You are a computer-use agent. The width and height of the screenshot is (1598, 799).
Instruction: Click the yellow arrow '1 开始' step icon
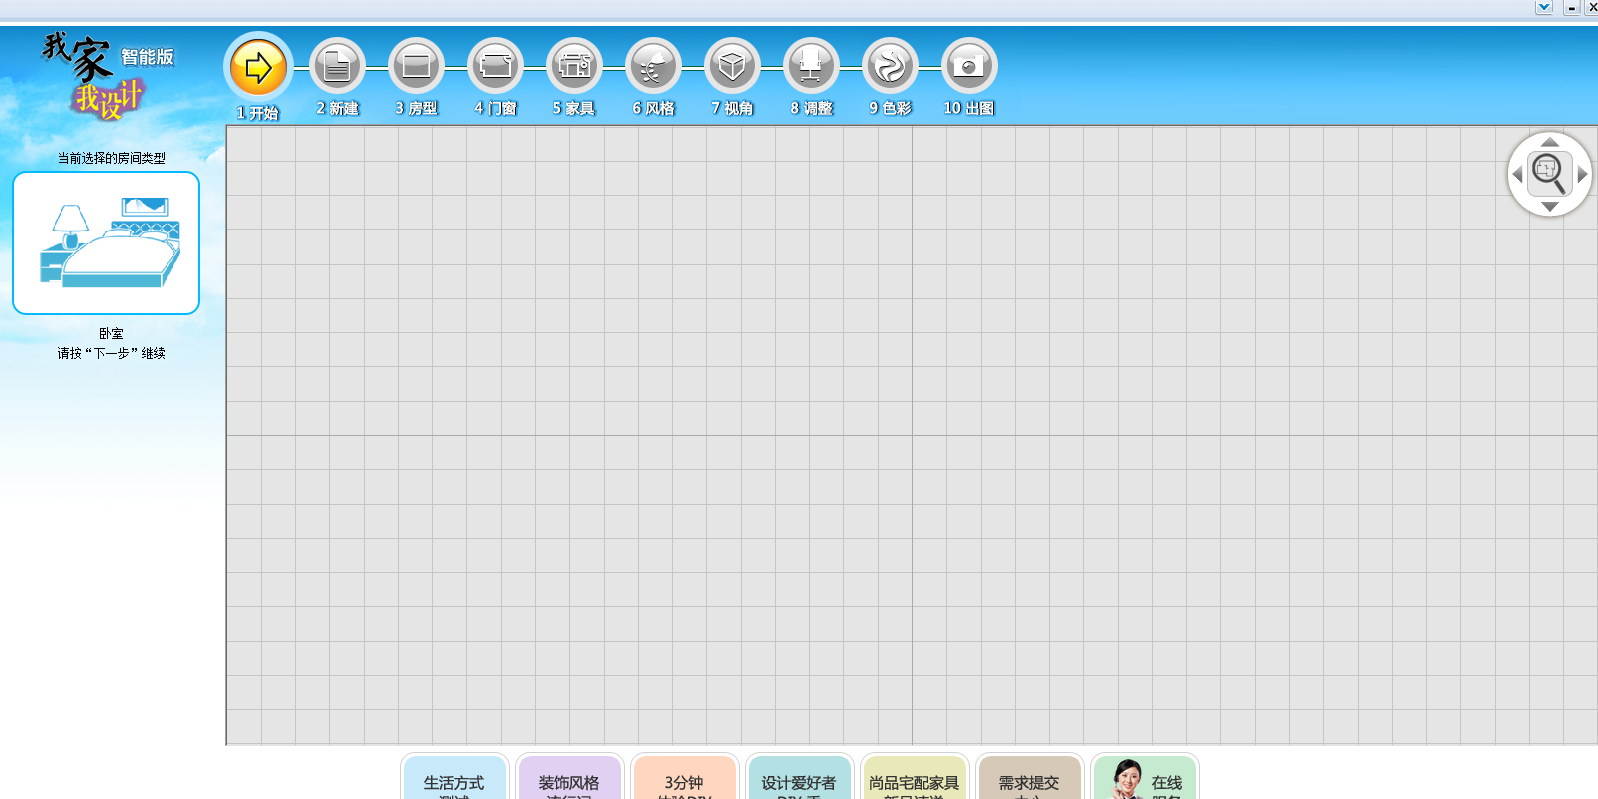pyautogui.click(x=258, y=68)
